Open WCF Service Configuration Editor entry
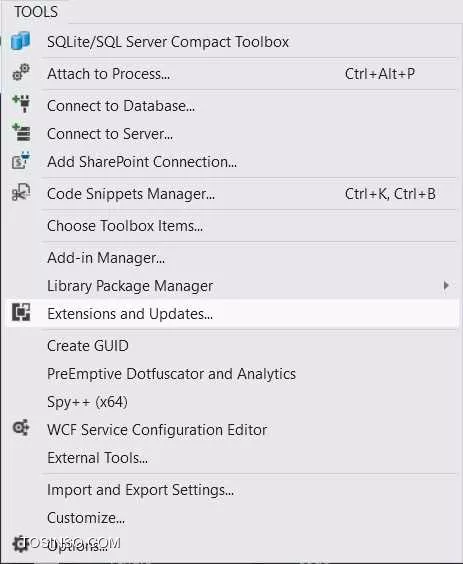Image resolution: width=463 pixels, height=564 pixels. (x=157, y=430)
